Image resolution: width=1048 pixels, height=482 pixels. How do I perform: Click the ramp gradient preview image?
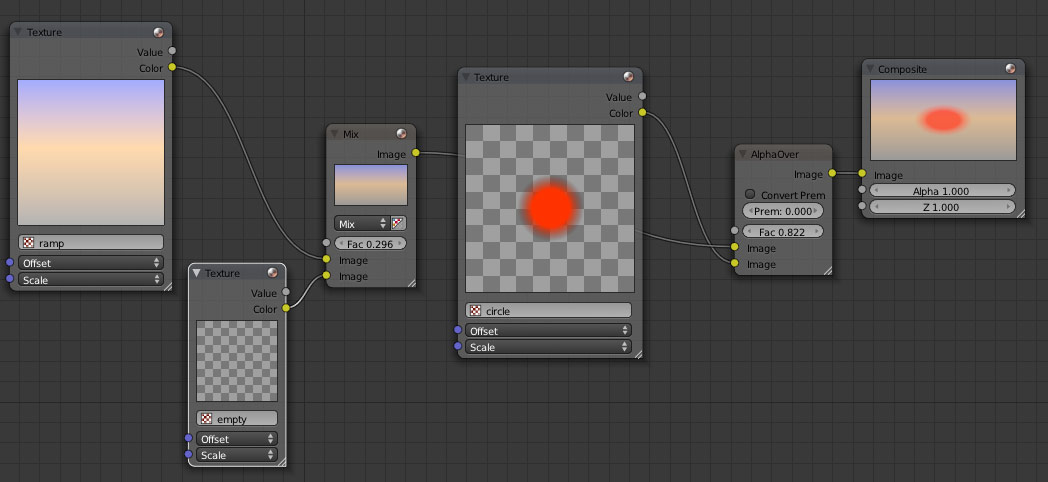[91, 152]
